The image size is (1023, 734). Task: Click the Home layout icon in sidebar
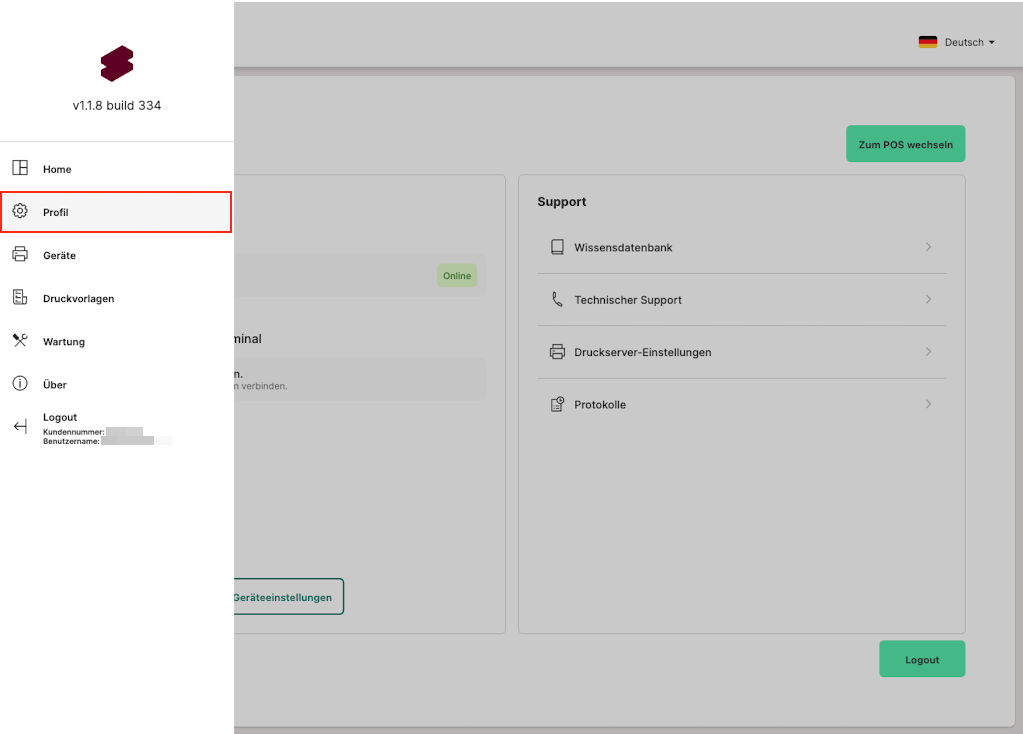[x=20, y=169]
